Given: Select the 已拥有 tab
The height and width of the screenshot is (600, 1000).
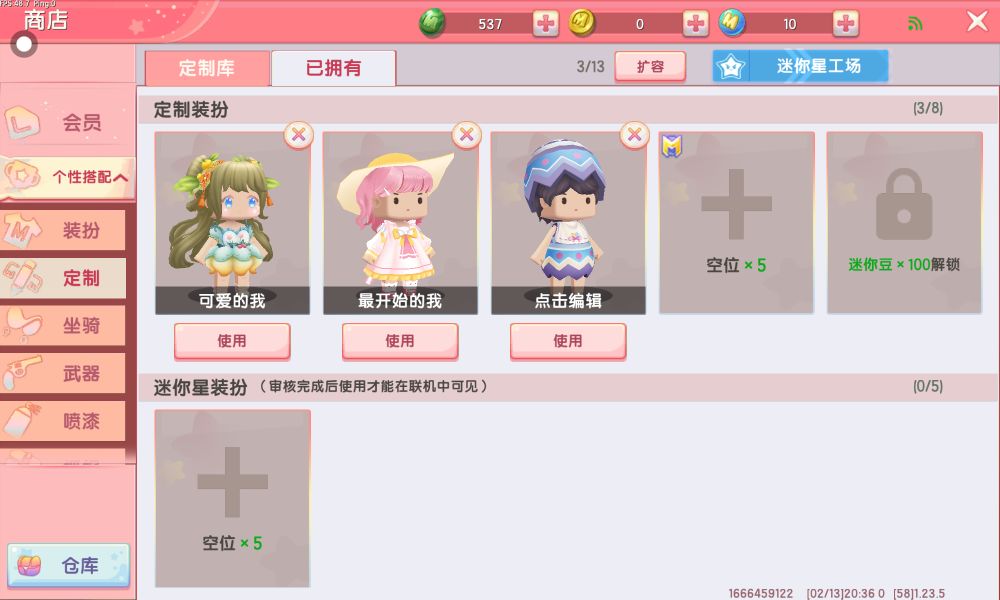Looking at the screenshot, I should [334, 68].
